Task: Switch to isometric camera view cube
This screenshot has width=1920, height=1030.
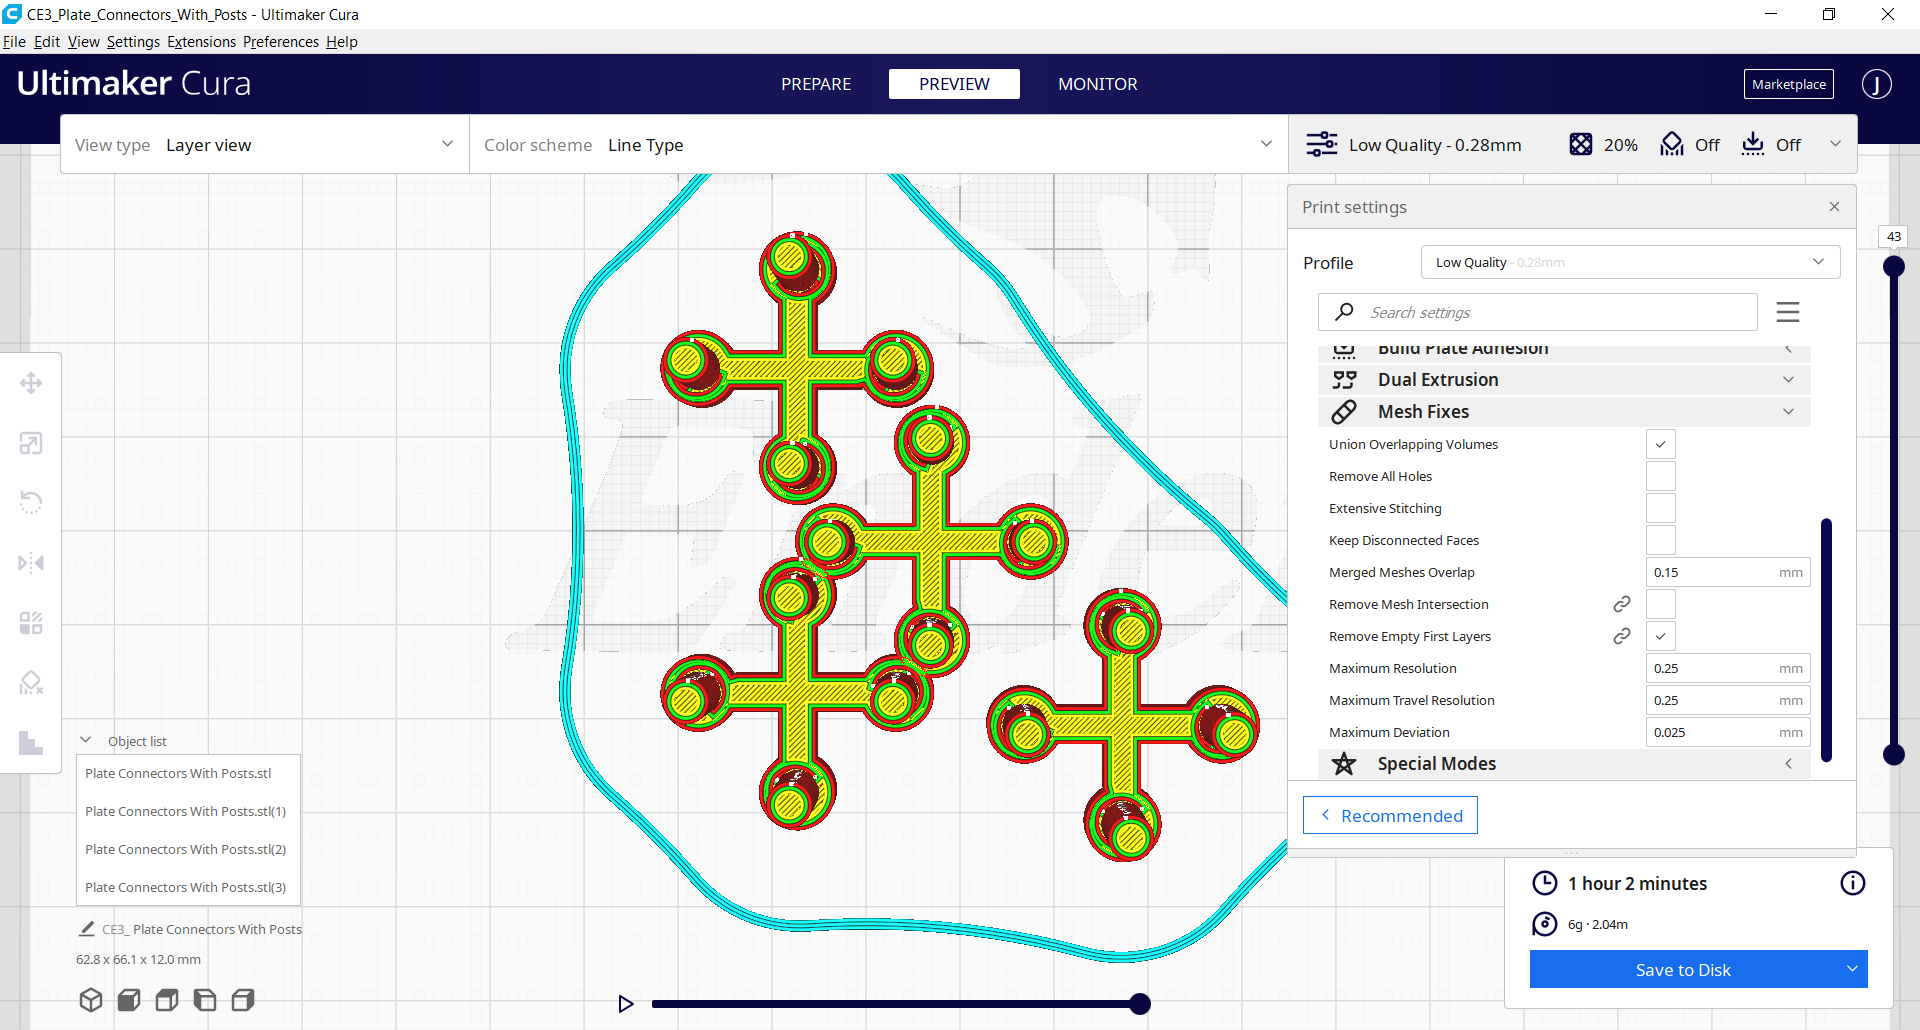Action: click(90, 999)
